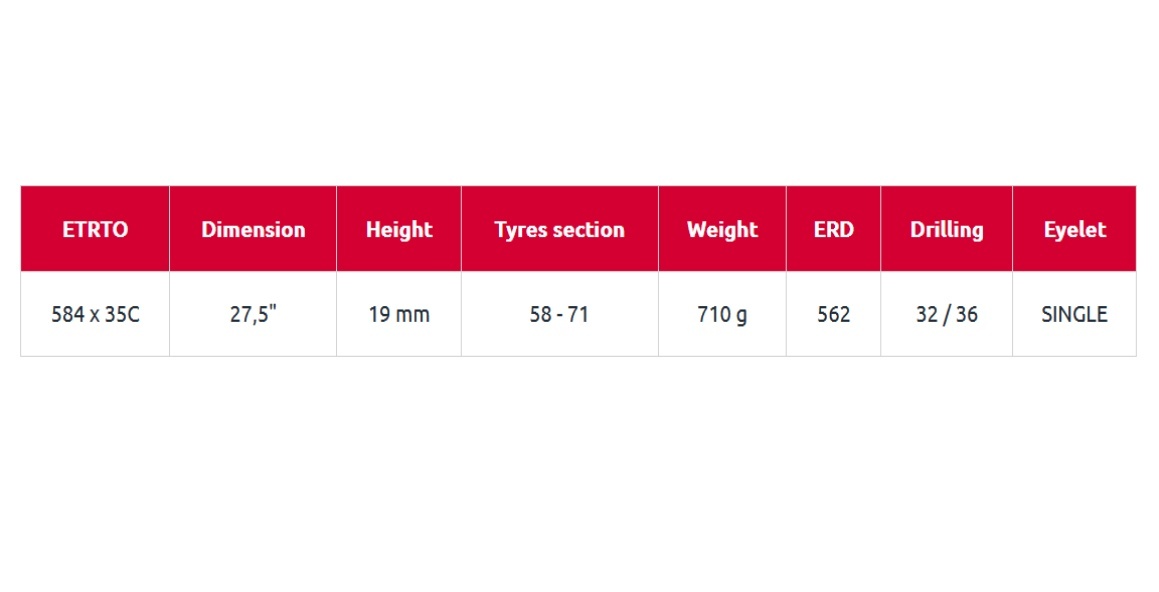Select the 27,5" dimension value
Image resolution: width=1159 pixels, height=592 pixels.
point(253,314)
